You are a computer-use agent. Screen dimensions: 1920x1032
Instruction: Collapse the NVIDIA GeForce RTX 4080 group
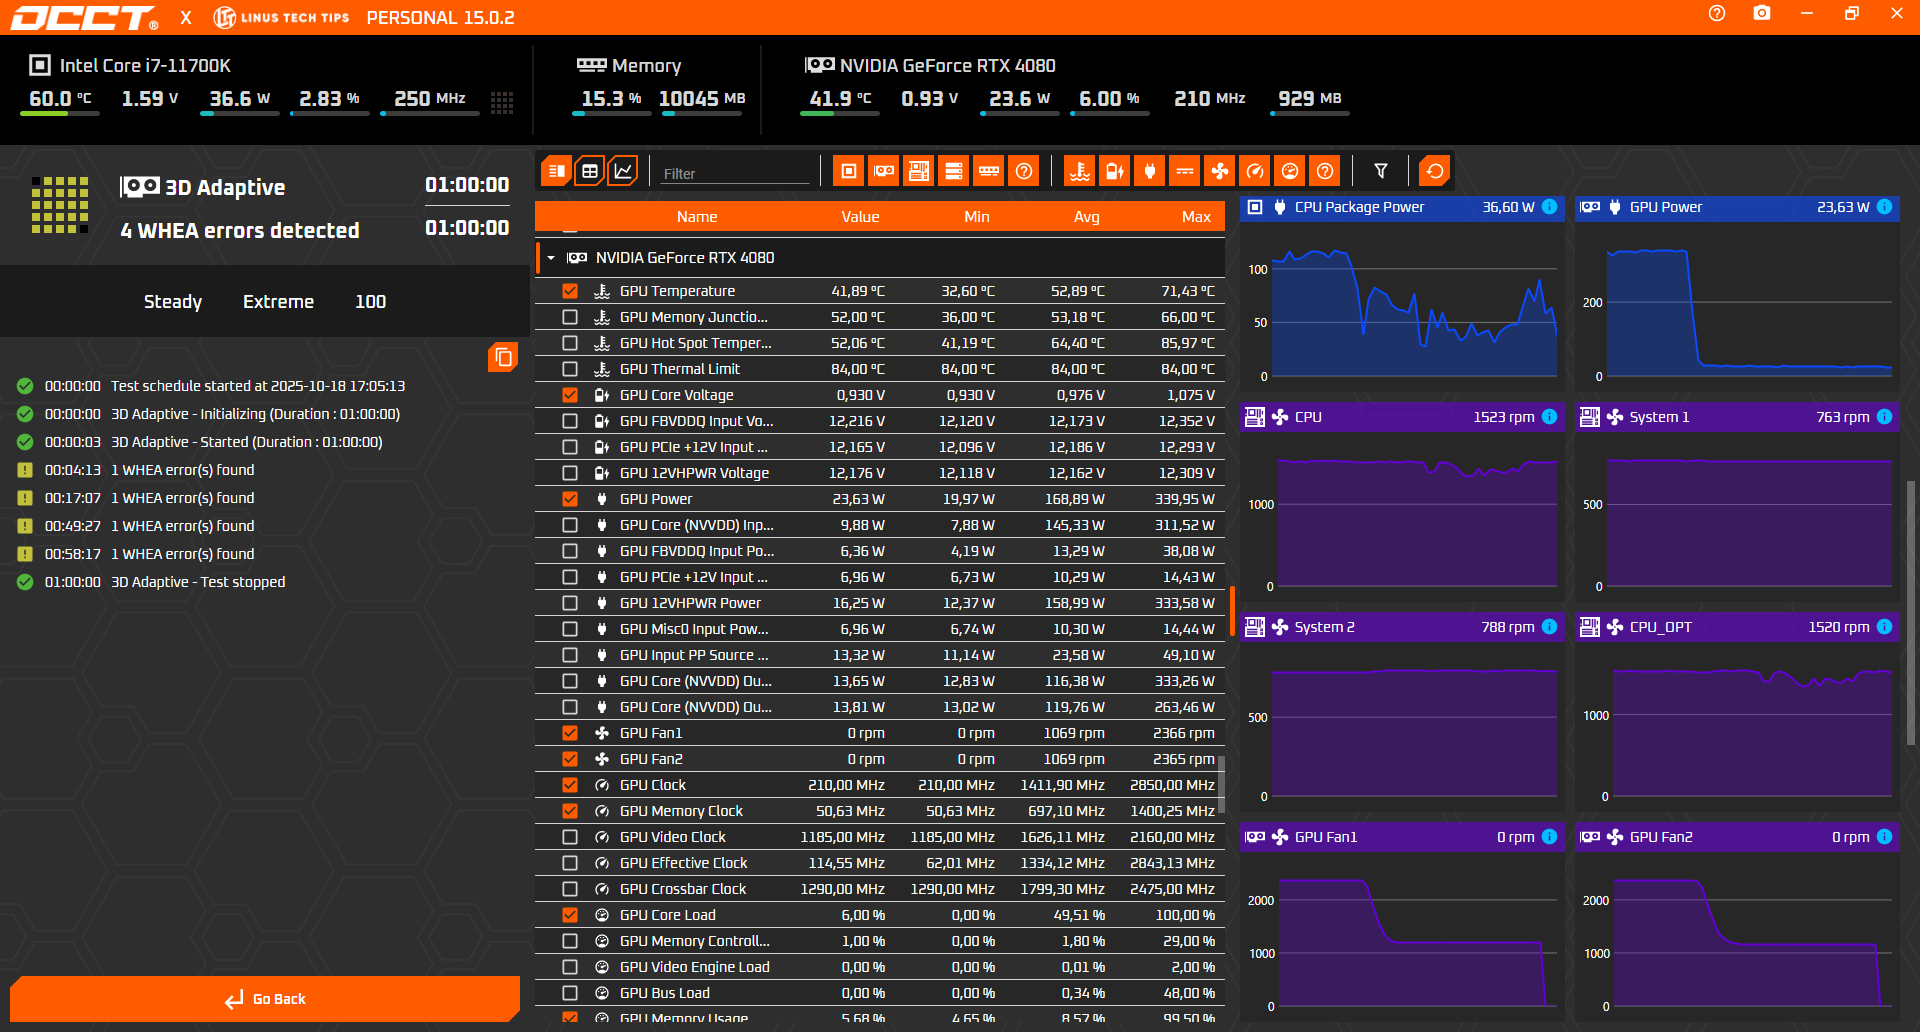coord(551,258)
